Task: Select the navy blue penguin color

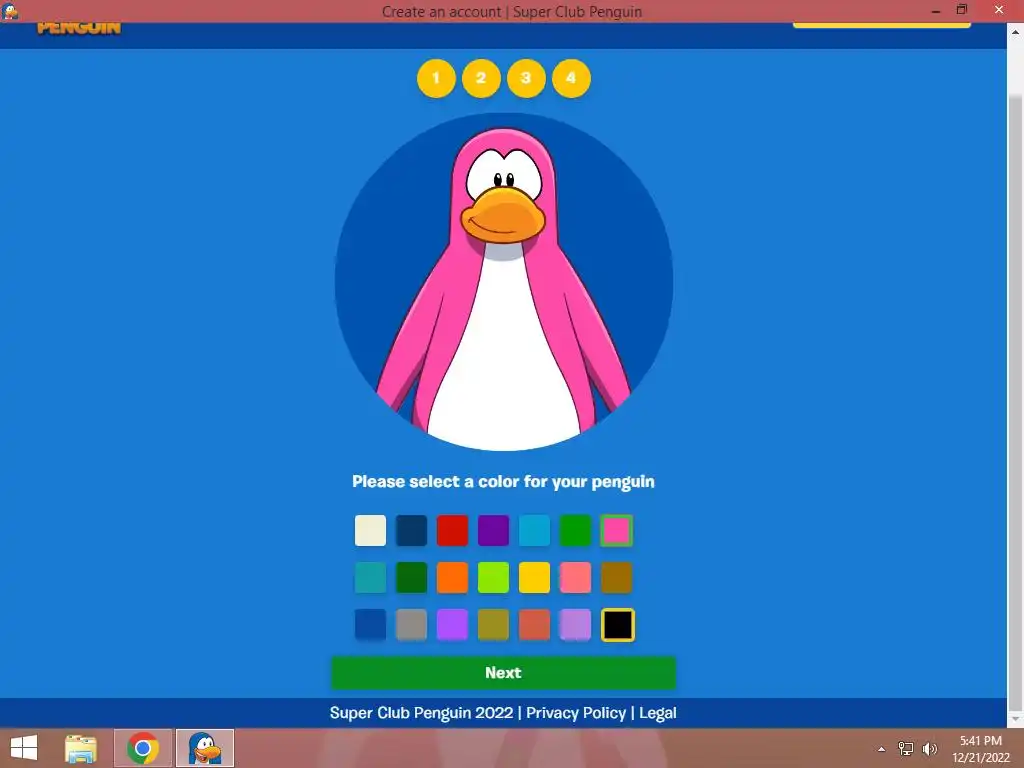Action: point(411,530)
